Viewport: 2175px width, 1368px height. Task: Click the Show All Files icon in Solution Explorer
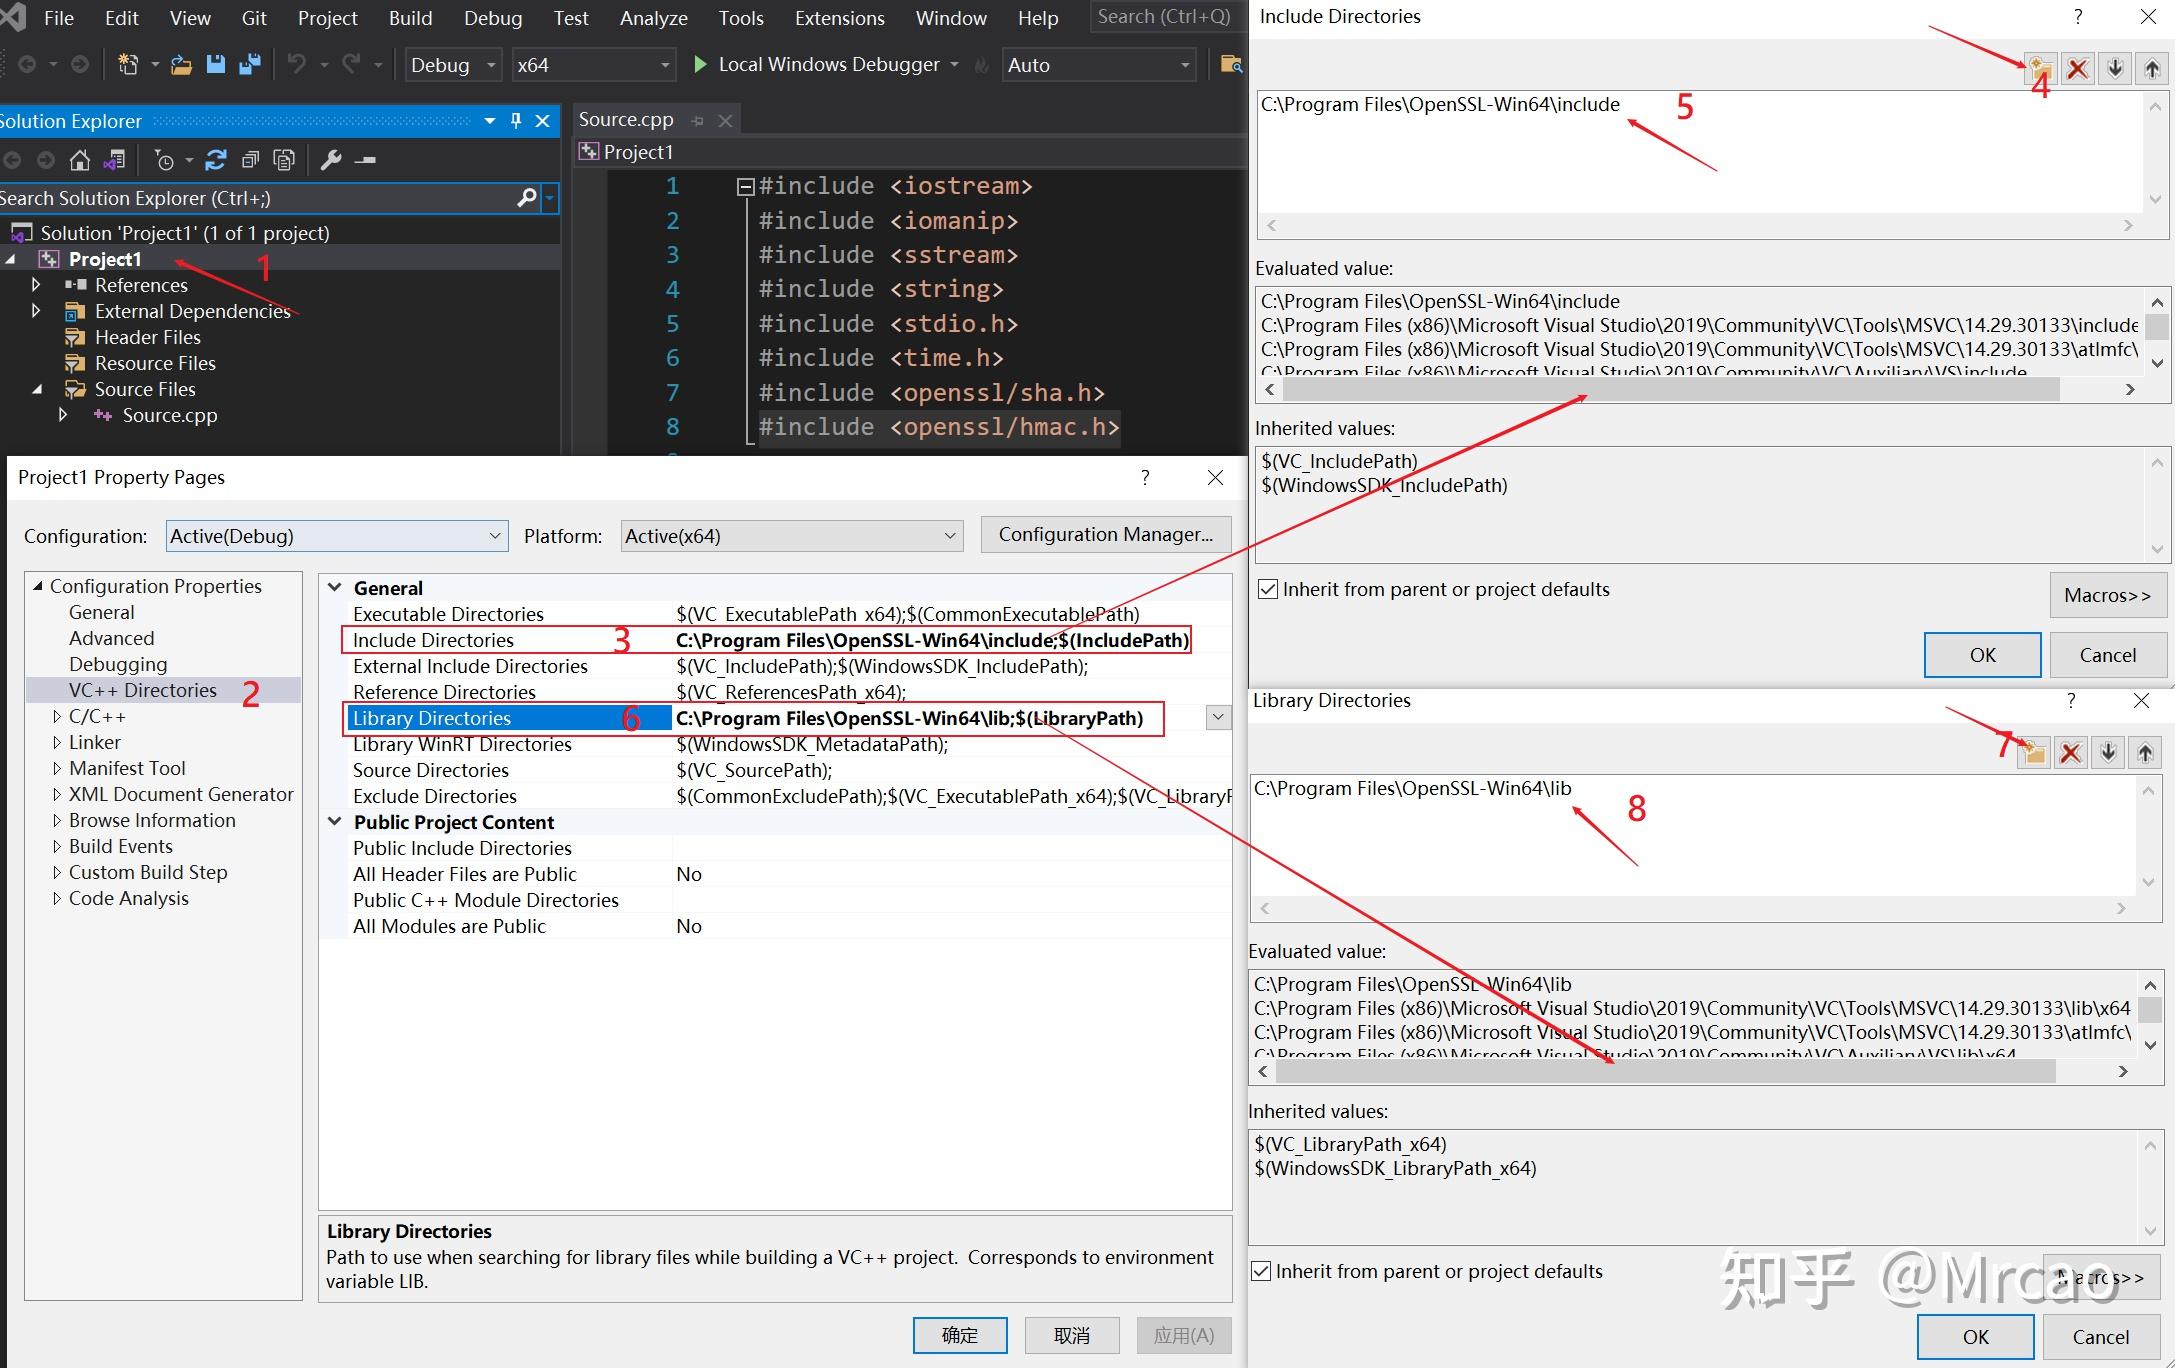coord(285,160)
